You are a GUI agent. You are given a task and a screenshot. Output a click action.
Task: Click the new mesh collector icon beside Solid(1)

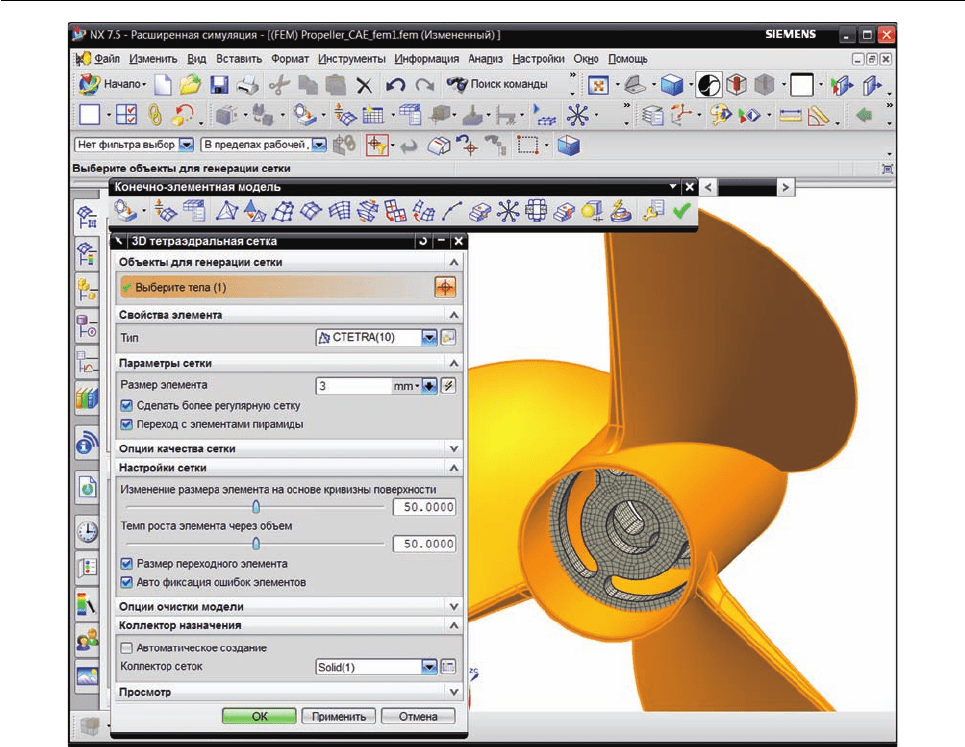pyautogui.click(x=449, y=666)
